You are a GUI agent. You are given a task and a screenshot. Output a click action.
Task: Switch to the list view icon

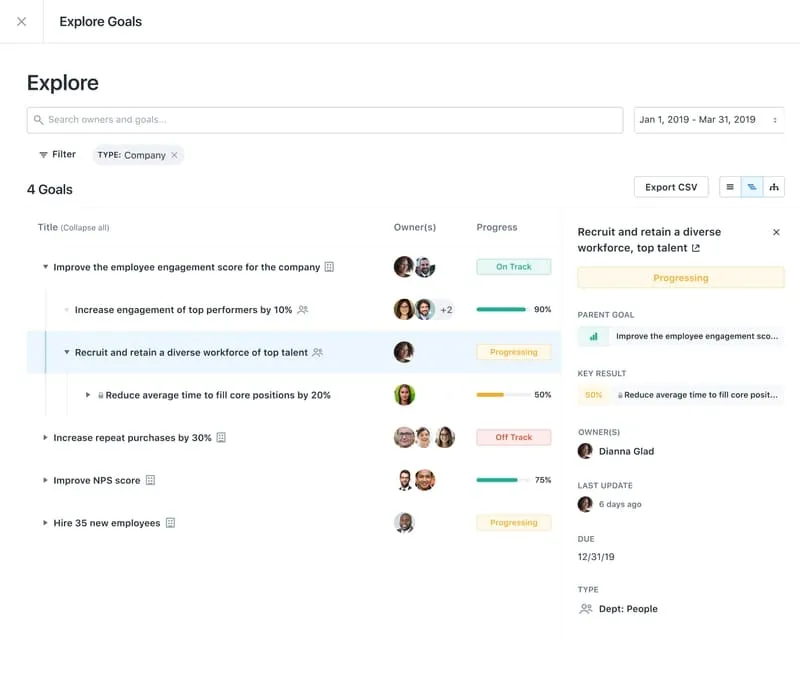pos(730,187)
